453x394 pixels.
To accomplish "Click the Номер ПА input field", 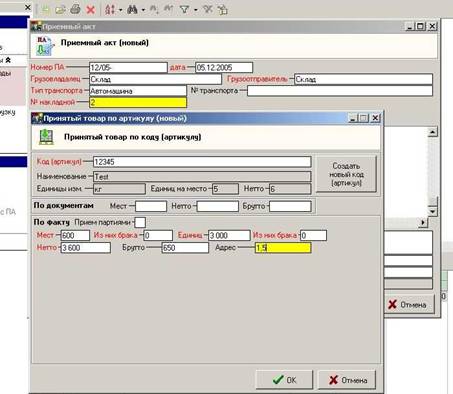I will click(x=128, y=68).
